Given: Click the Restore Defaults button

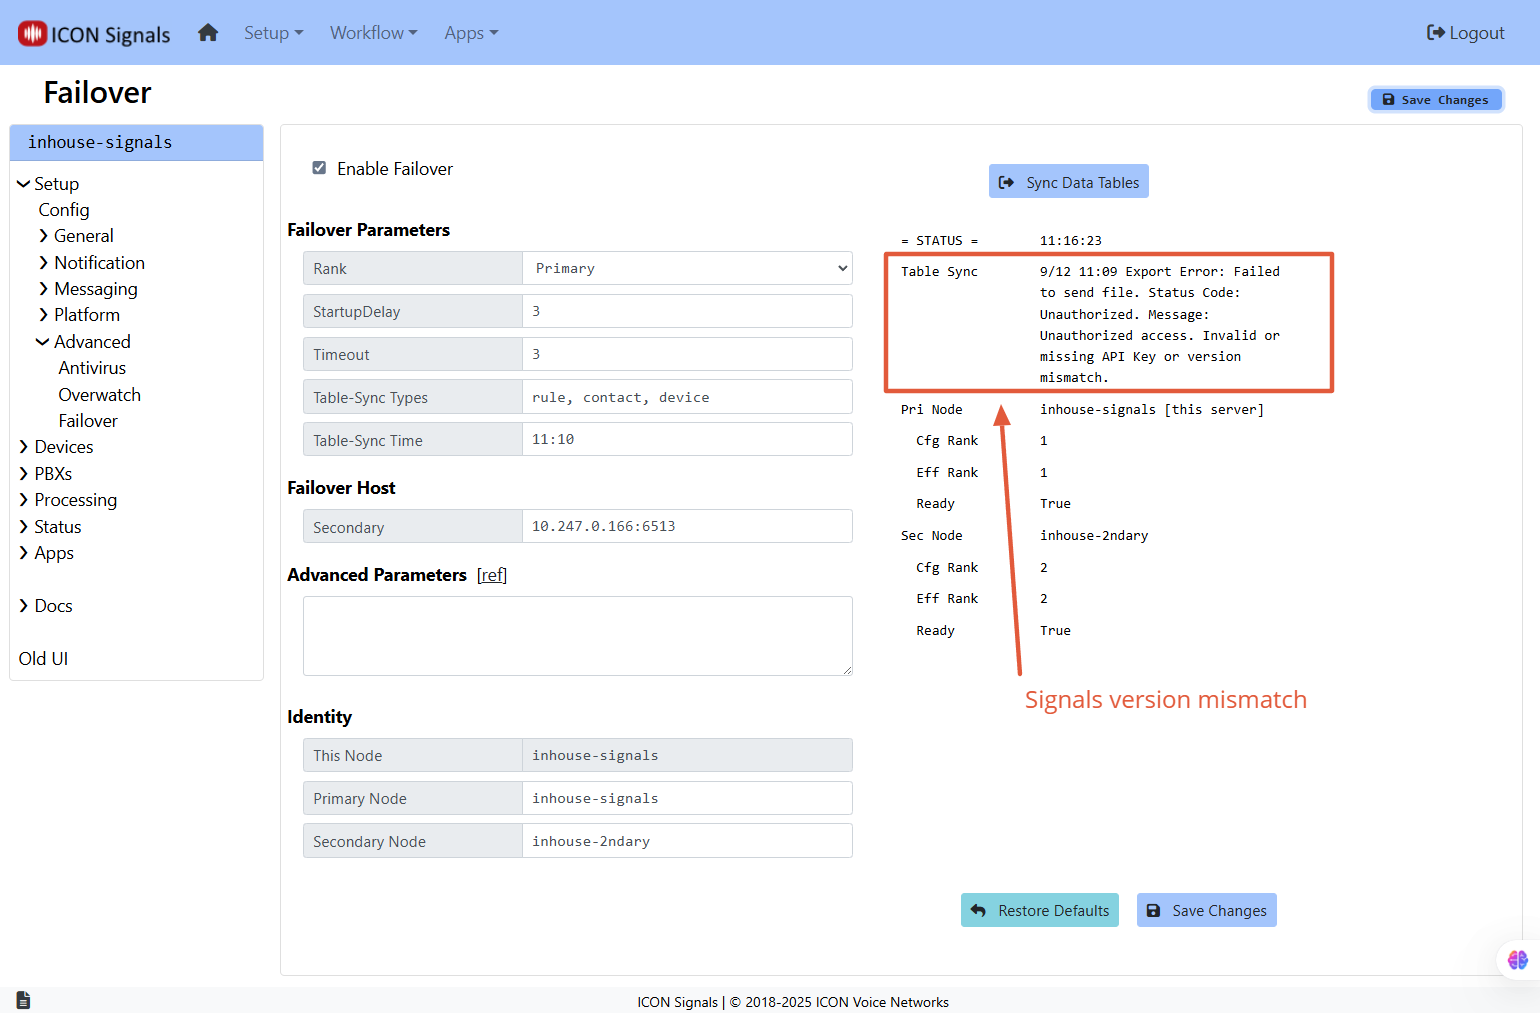Looking at the screenshot, I should pyautogui.click(x=1039, y=910).
